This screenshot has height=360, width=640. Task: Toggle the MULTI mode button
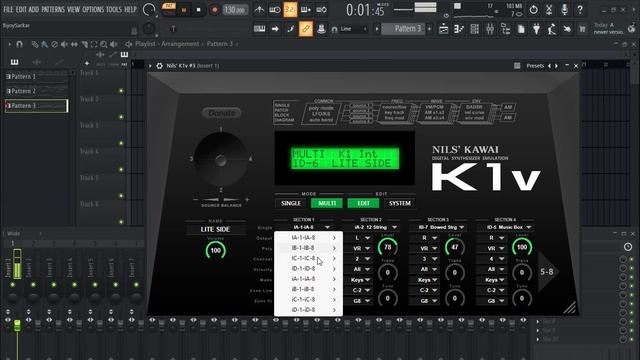click(x=327, y=203)
